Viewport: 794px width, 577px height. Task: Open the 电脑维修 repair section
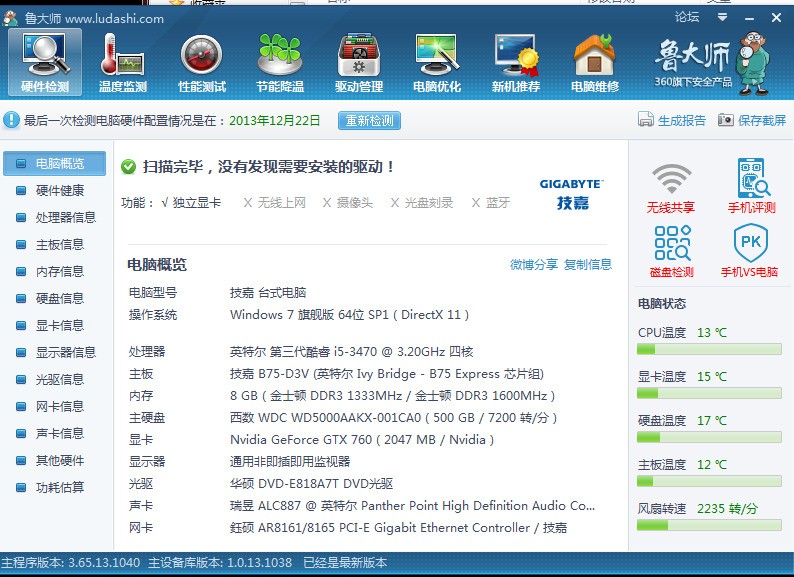tap(594, 62)
